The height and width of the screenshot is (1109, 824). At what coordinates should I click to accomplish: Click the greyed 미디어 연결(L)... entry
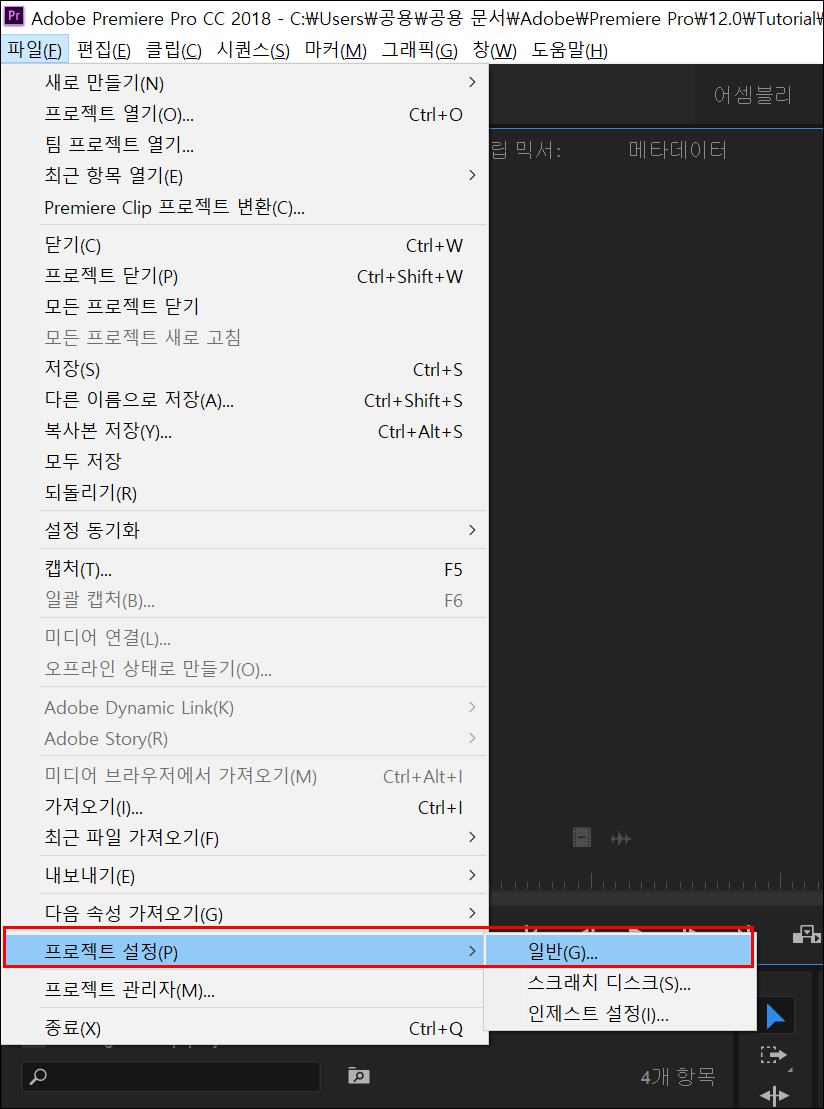[245, 639]
